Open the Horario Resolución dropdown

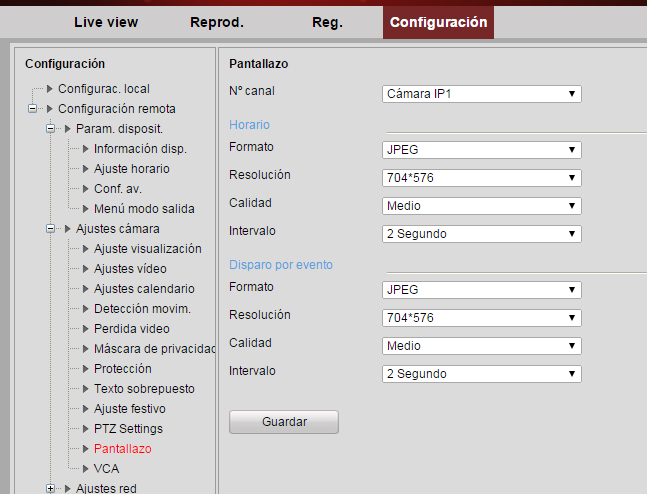coord(482,178)
